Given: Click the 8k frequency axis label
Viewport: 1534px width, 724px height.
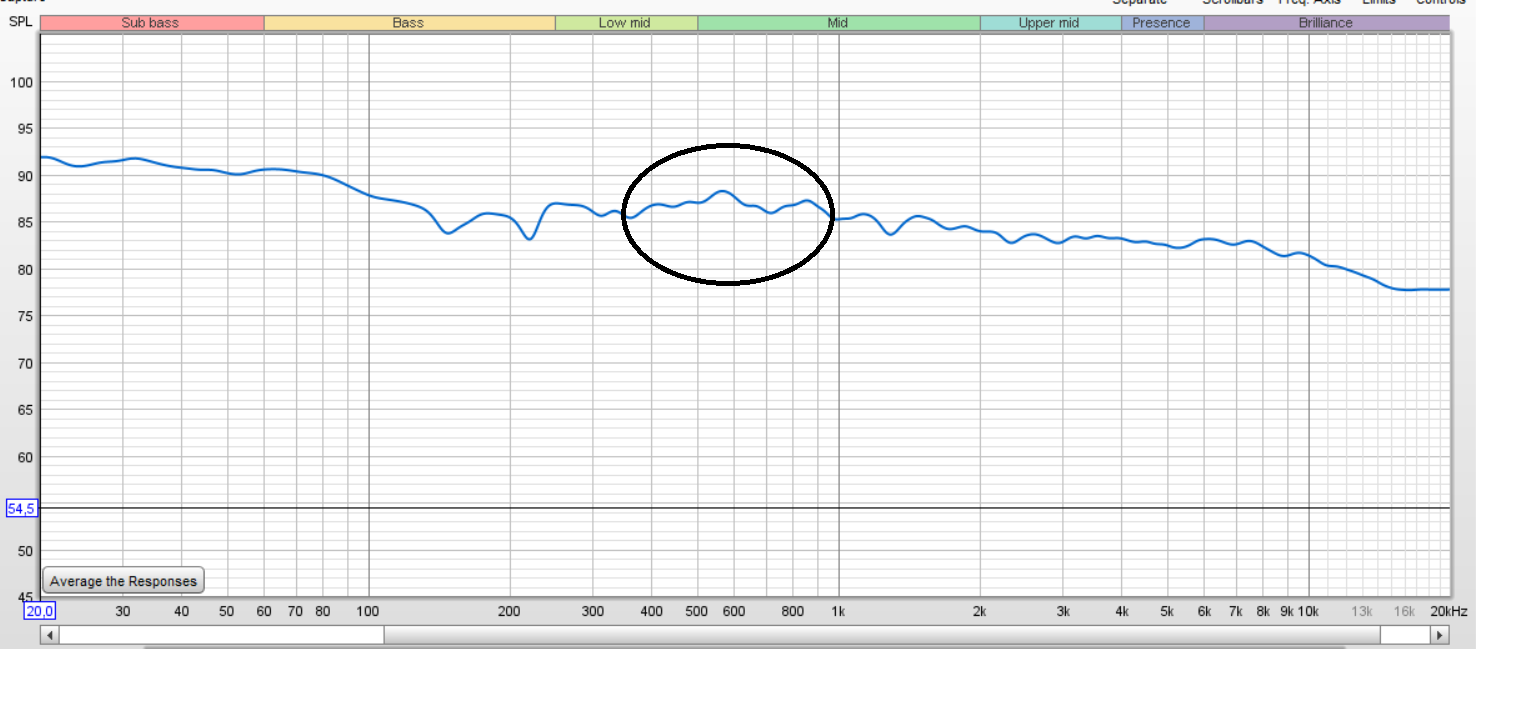Looking at the screenshot, I should tap(1263, 611).
